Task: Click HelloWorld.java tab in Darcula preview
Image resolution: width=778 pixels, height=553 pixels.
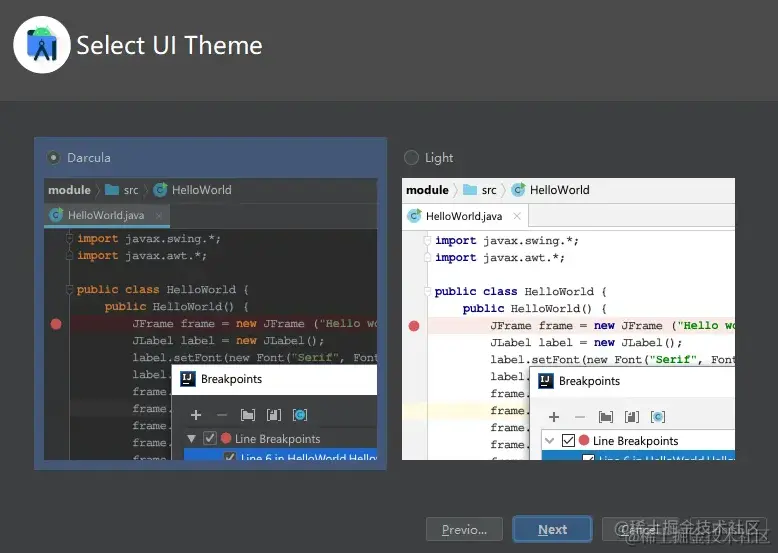Action: (x=106, y=215)
